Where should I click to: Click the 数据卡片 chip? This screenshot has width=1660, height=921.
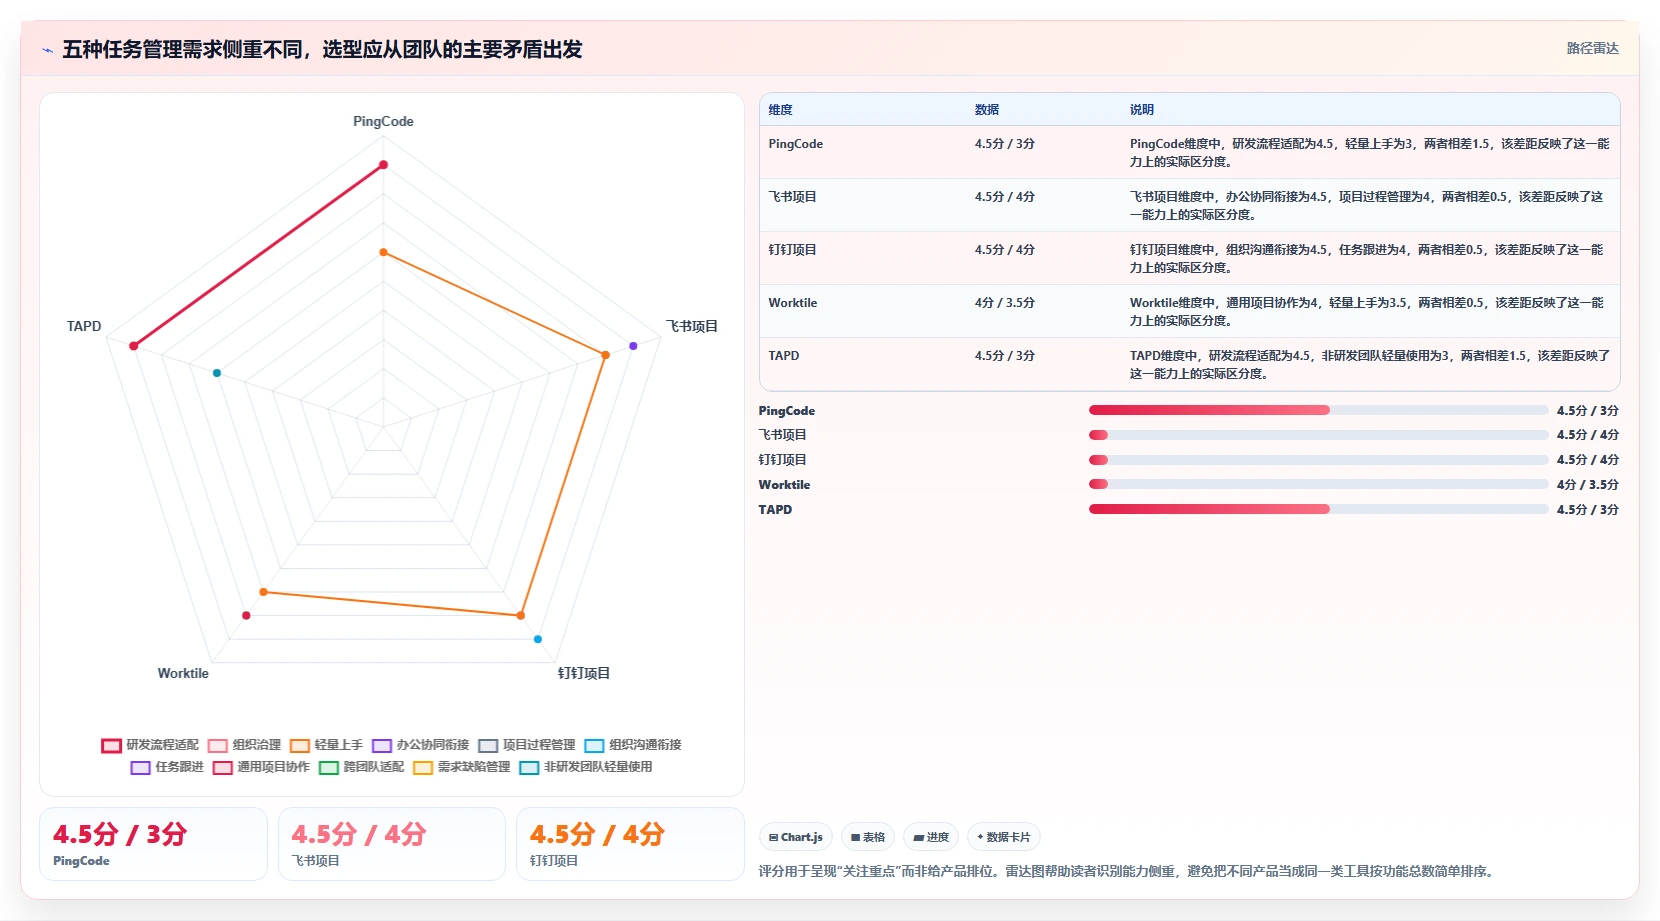[1004, 837]
